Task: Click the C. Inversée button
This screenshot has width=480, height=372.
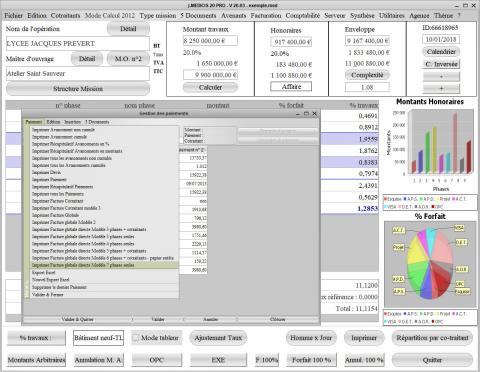Action: coord(441,64)
